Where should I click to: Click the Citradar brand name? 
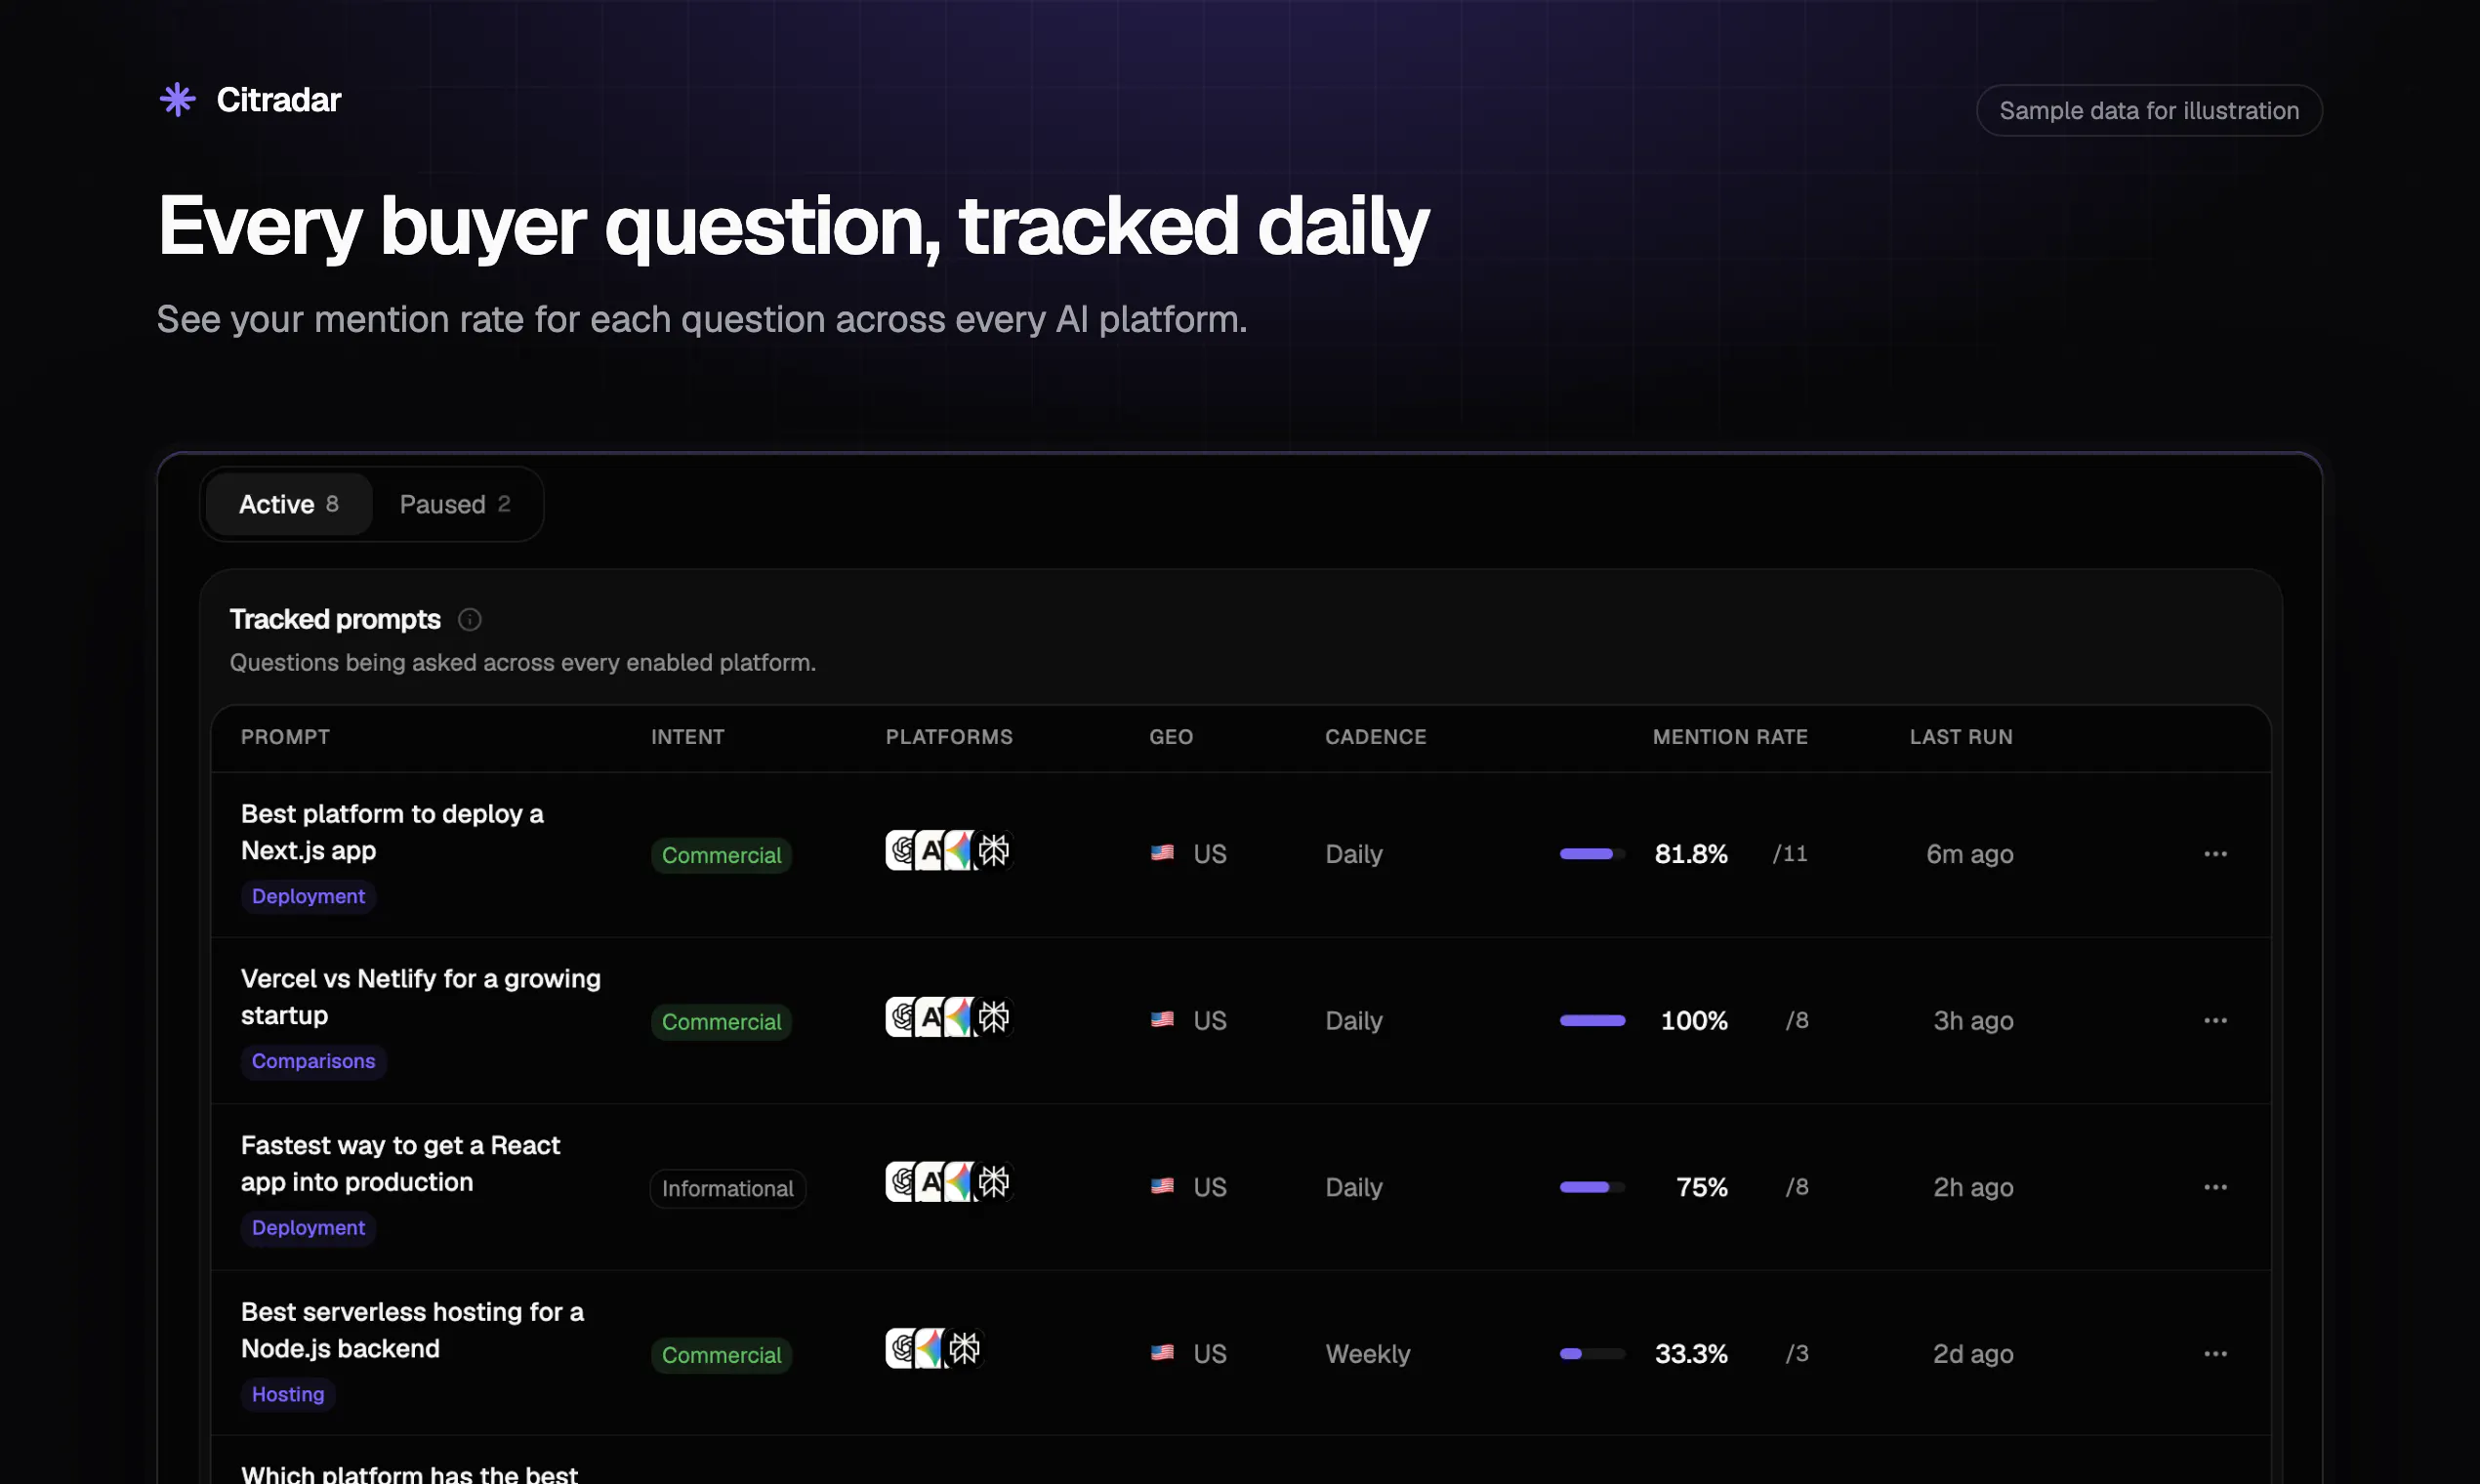coord(279,99)
